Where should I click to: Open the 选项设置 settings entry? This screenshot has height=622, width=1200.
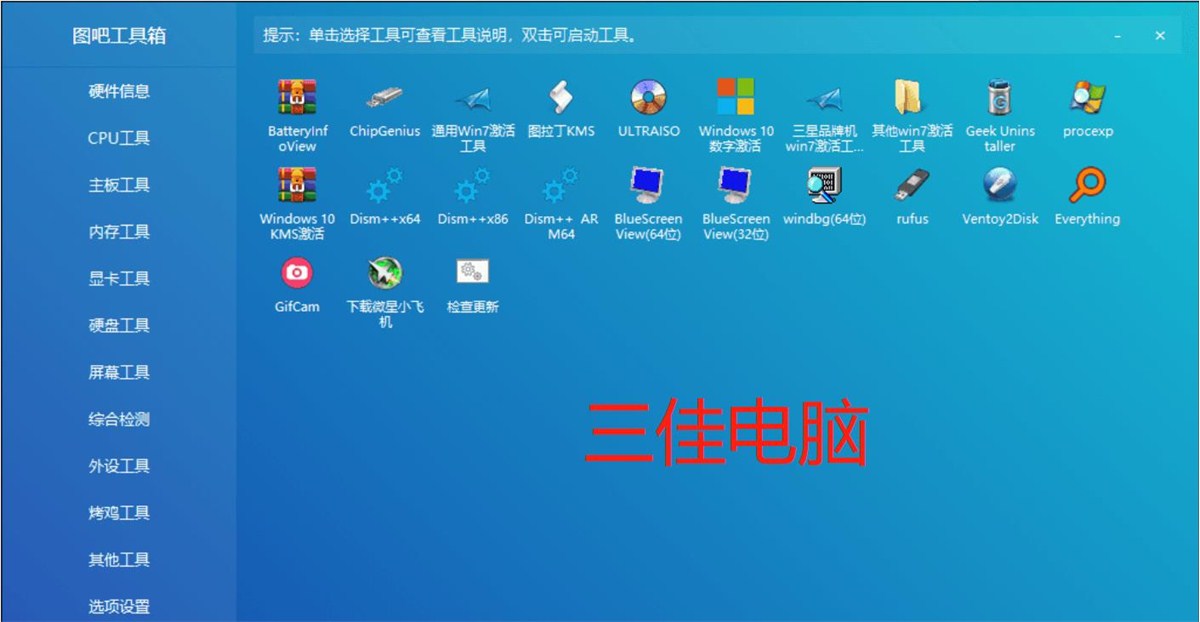tap(119, 606)
